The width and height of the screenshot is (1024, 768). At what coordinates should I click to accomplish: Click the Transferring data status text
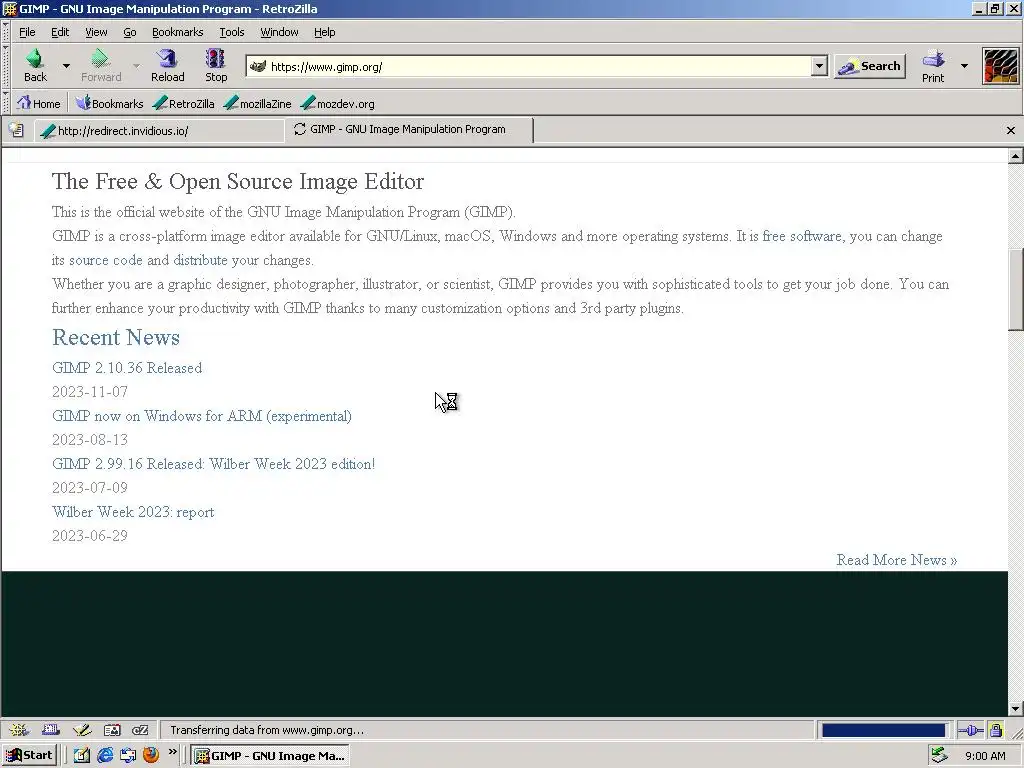[267, 730]
